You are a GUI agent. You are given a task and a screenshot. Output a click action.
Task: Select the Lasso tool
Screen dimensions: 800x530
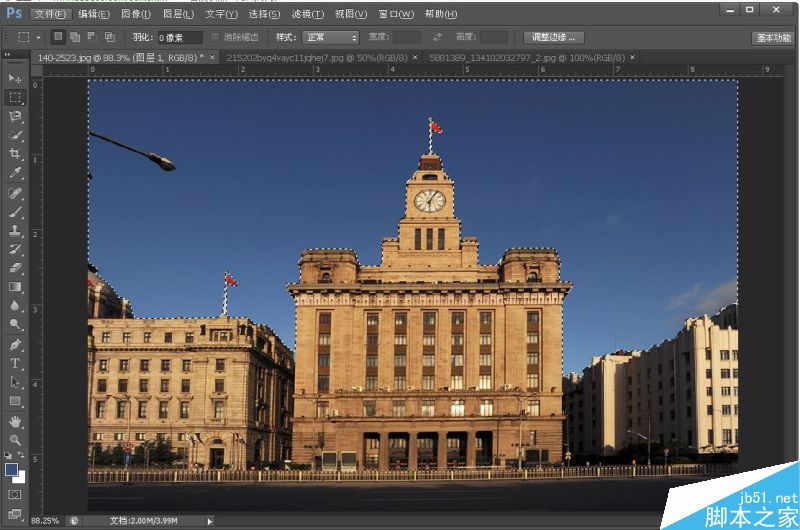click(15, 116)
